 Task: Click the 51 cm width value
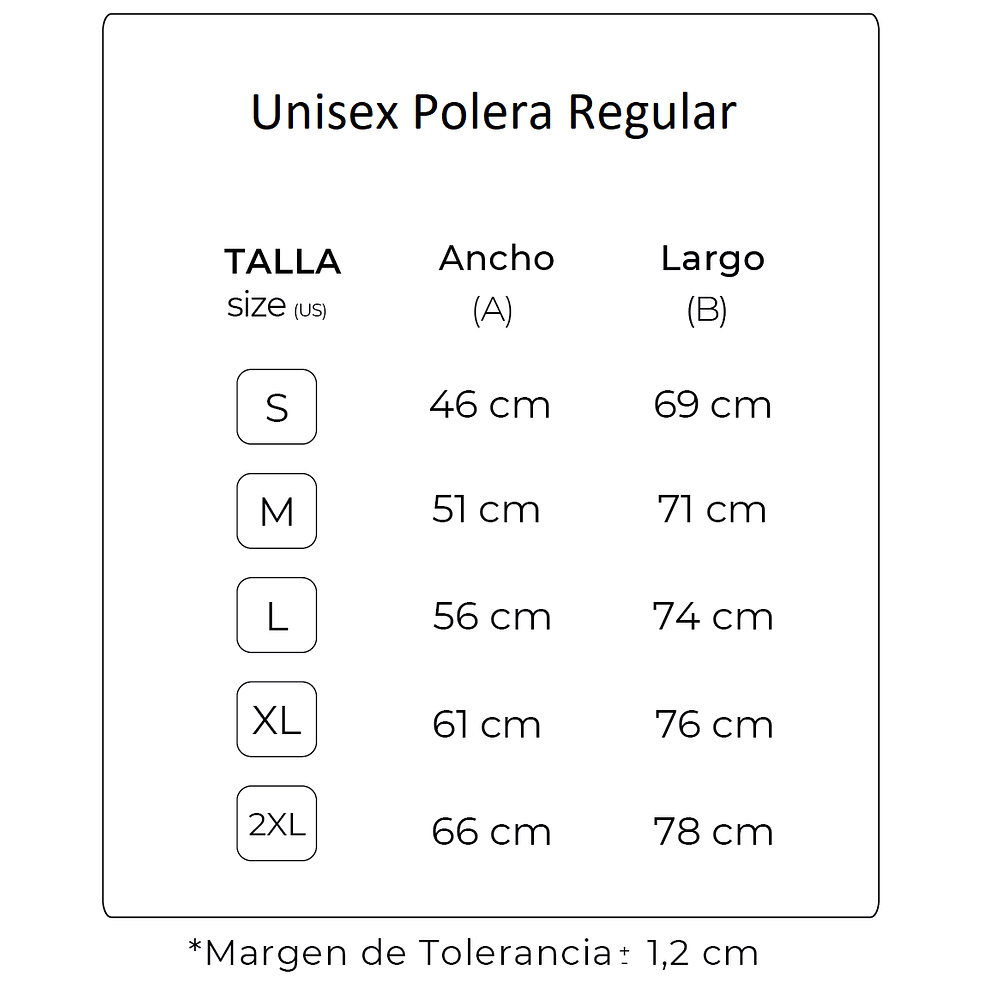pyautogui.click(x=486, y=510)
